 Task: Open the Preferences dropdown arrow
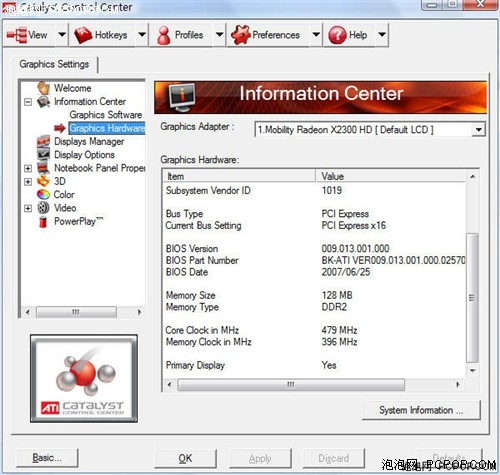316,35
